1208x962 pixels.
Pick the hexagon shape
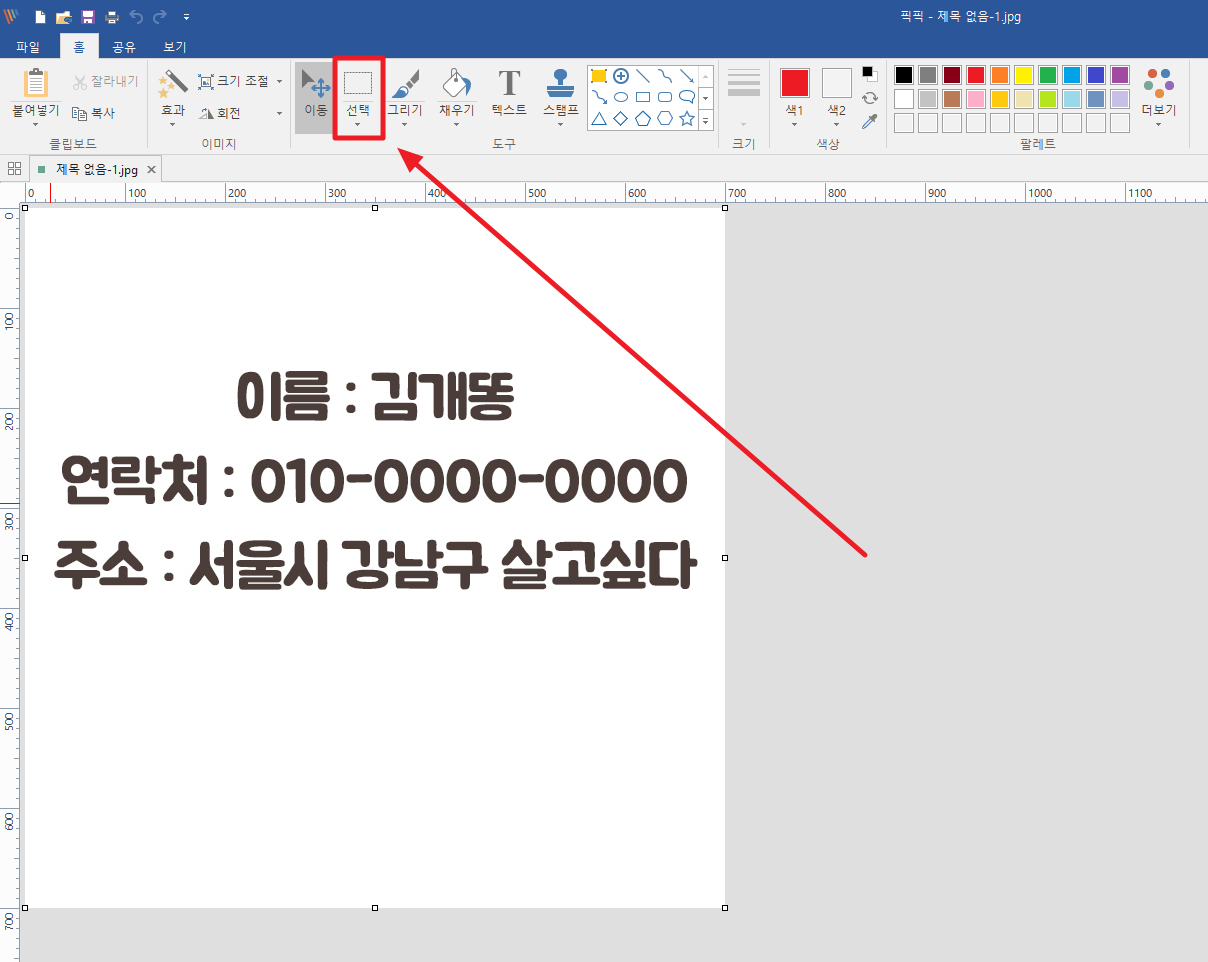665,119
